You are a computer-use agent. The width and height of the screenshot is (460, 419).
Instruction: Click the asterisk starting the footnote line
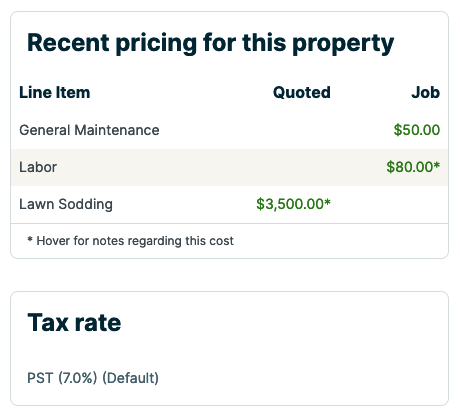30,239
